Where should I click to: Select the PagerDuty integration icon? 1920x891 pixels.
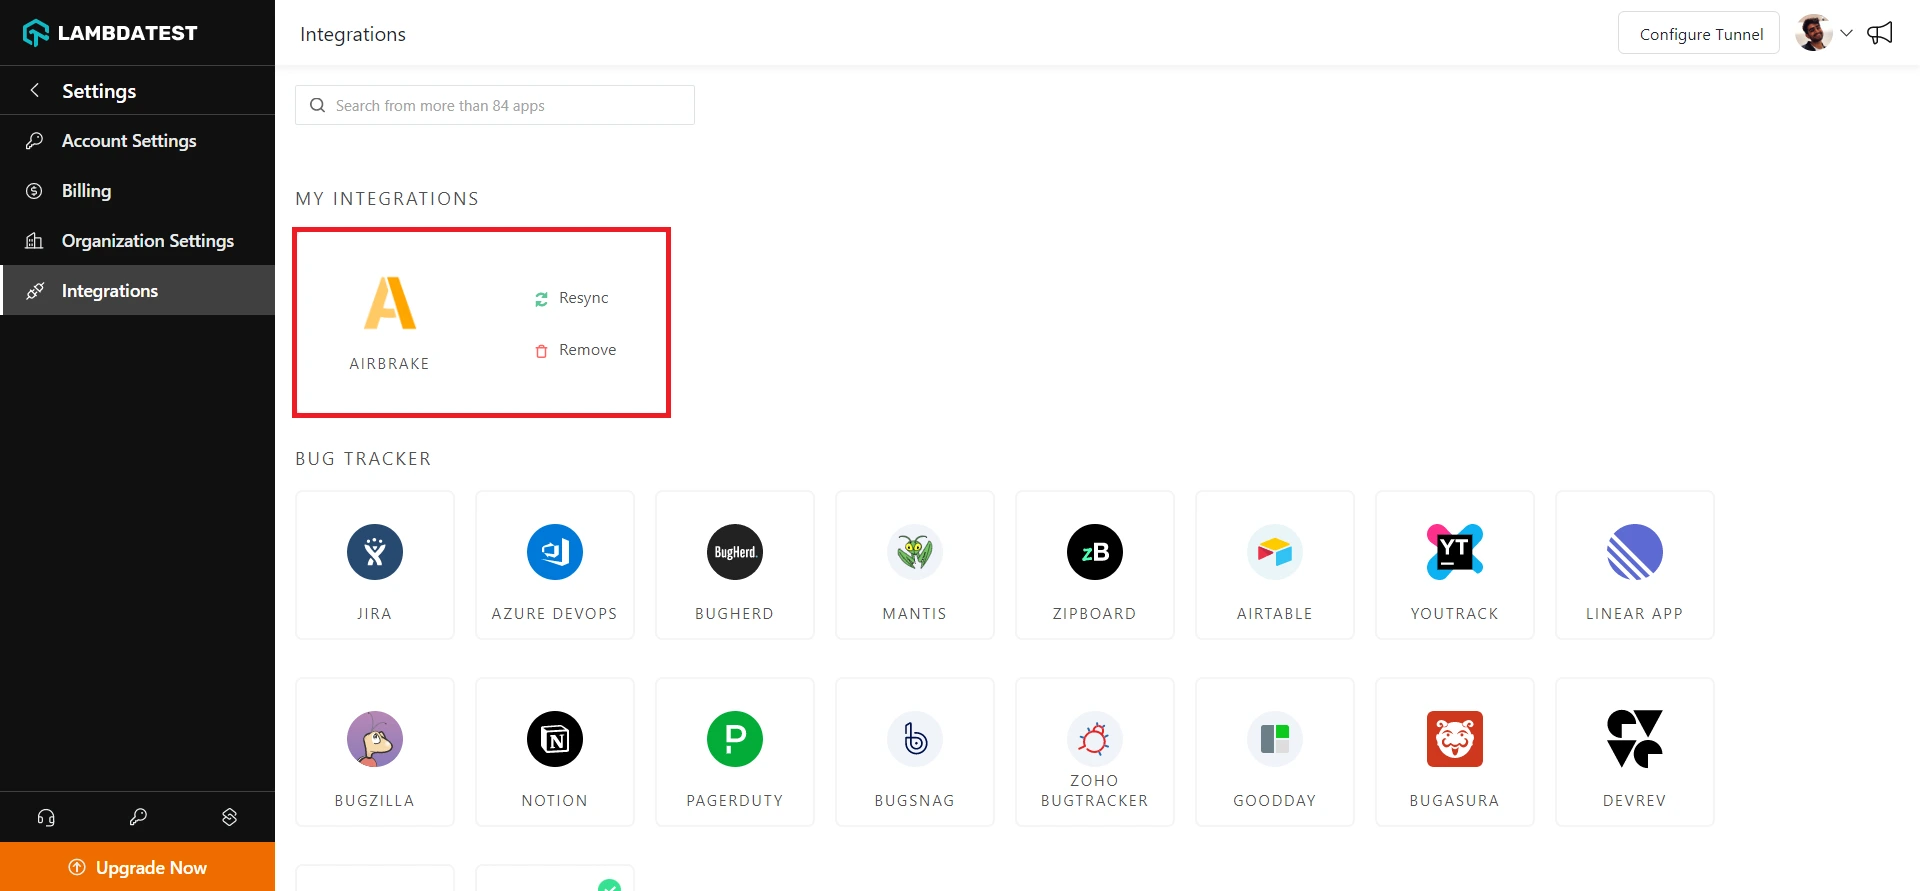pos(735,739)
